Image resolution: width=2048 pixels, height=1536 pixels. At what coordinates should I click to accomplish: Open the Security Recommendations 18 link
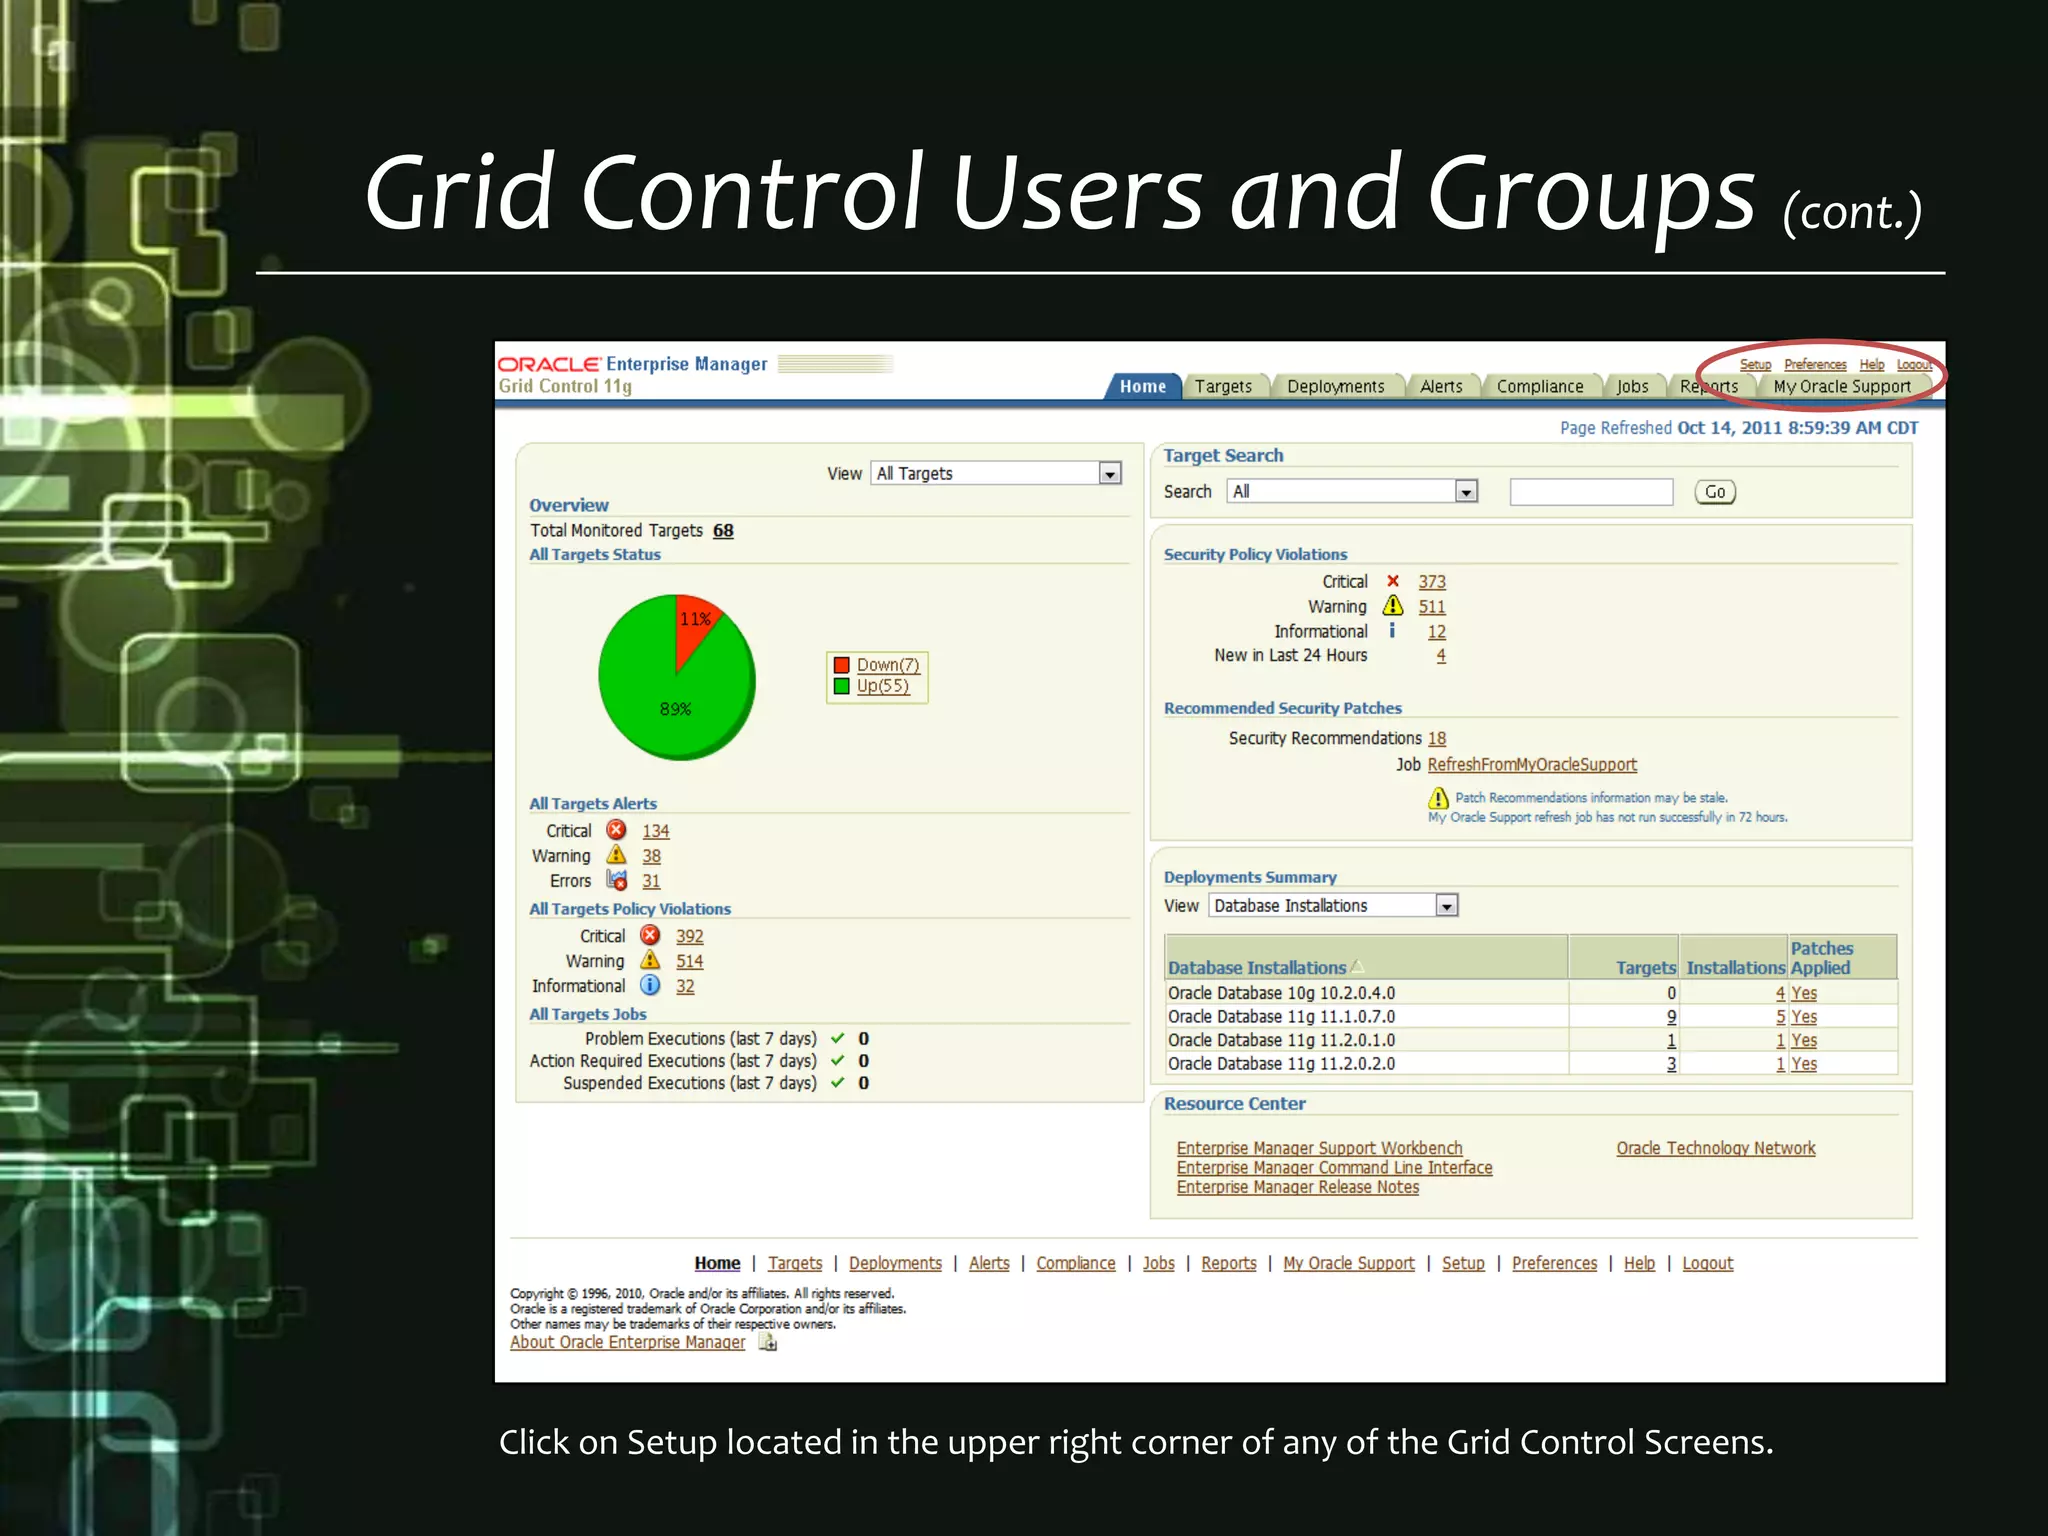click(1437, 738)
